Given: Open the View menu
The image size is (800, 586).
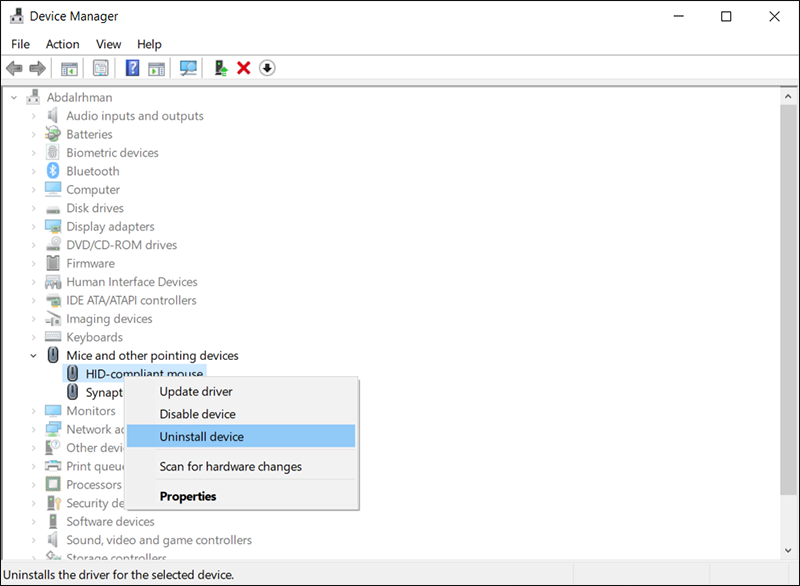Looking at the screenshot, I should pos(108,44).
